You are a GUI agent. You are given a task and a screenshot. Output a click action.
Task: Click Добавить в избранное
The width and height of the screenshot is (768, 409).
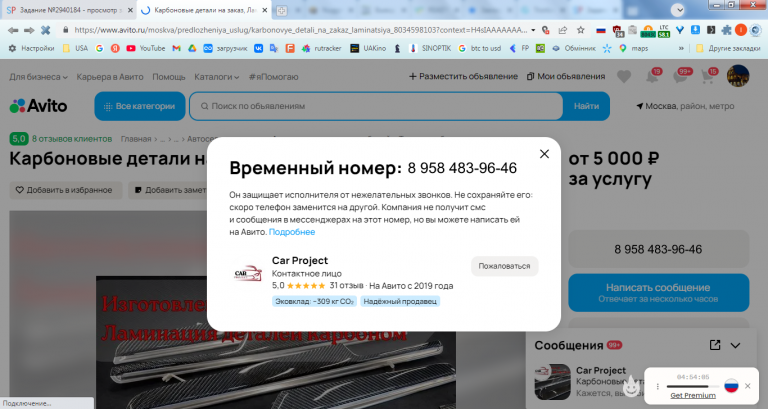tap(65, 190)
